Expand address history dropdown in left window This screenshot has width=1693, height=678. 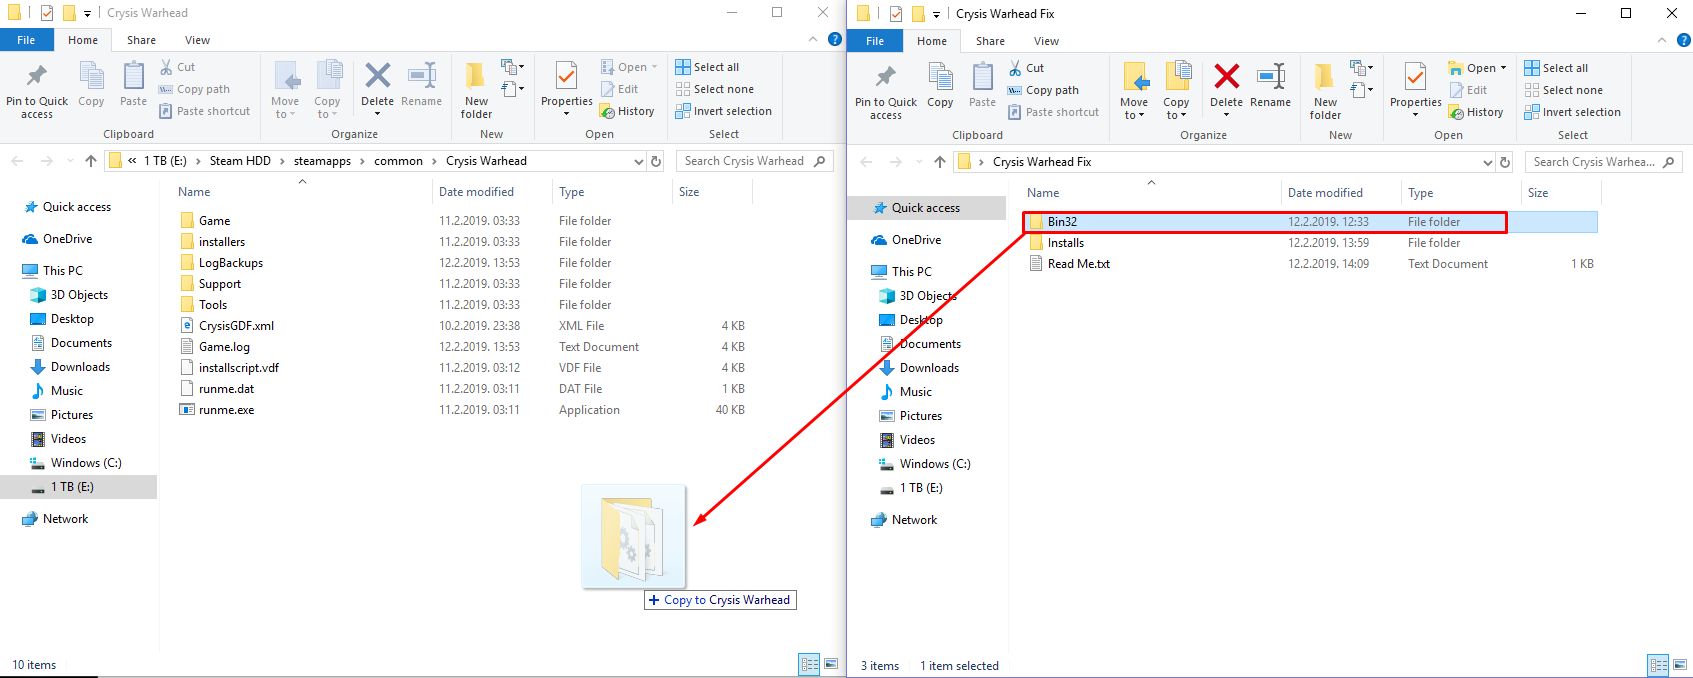point(639,161)
